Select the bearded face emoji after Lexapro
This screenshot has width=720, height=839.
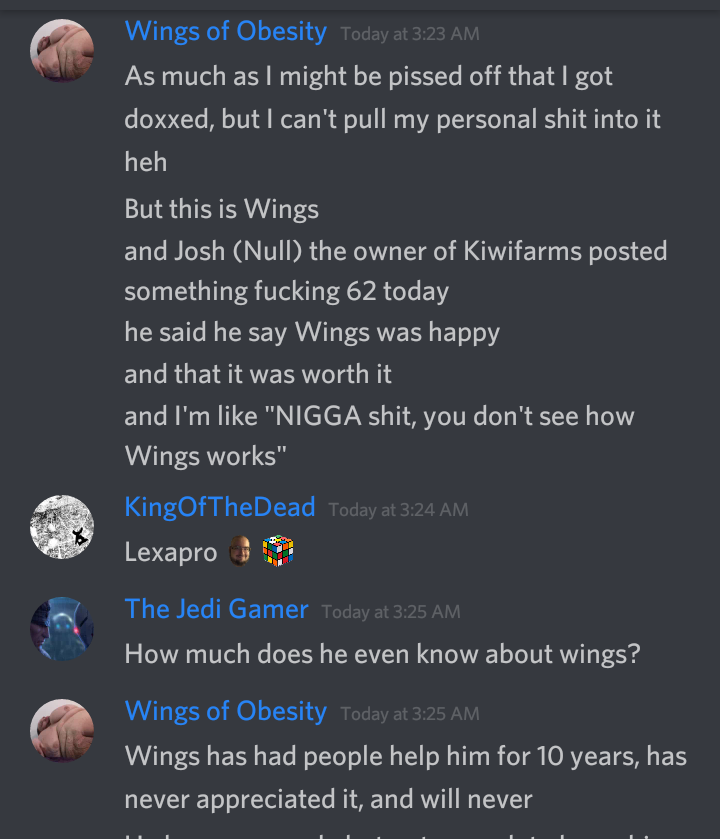point(240,551)
